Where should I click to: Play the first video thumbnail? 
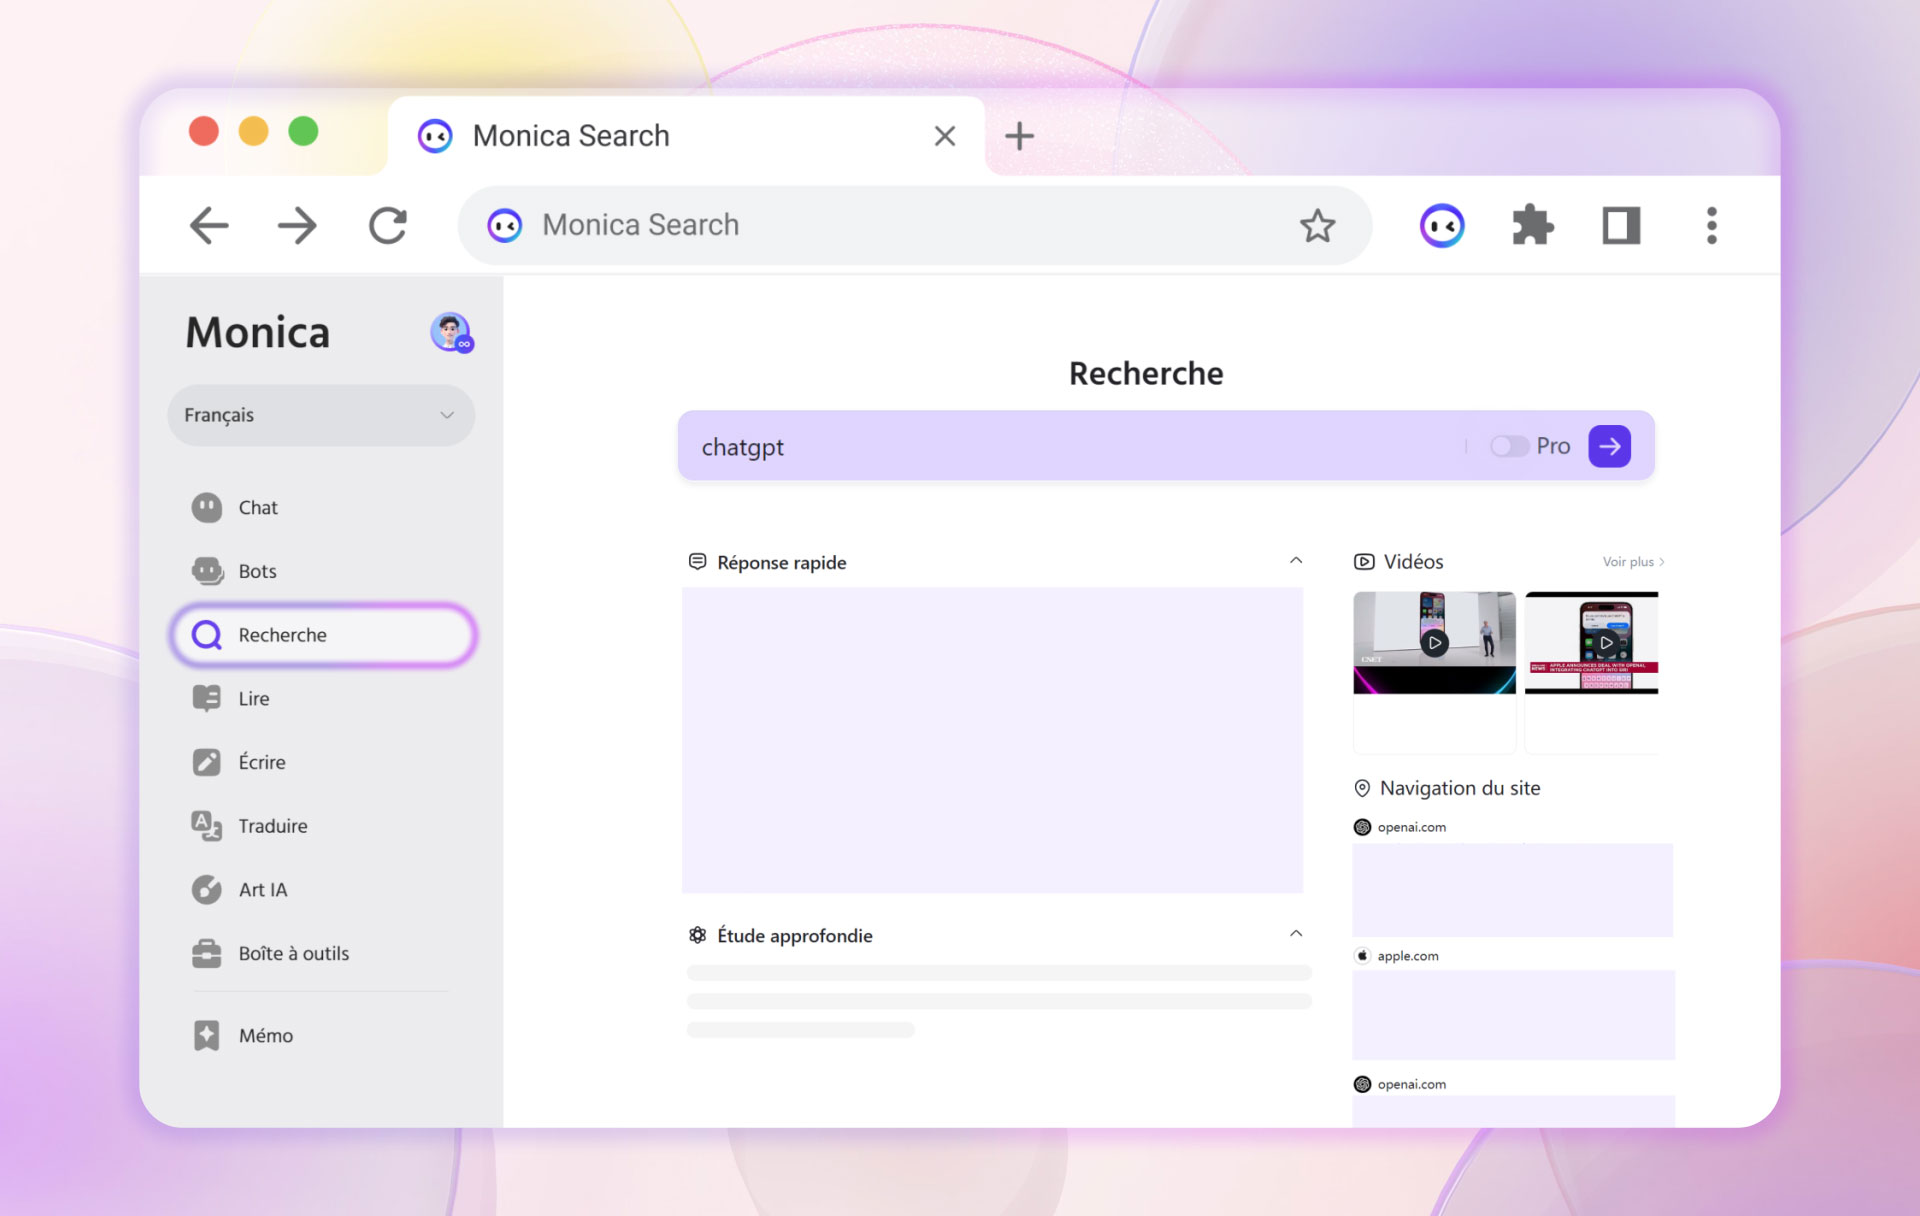coord(1434,643)
